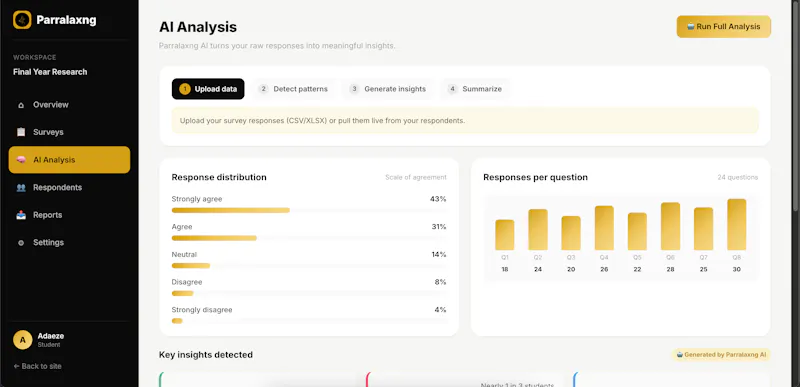Screen dimensions: 800x387
Task: Click the Strongly disagree progress bar
Action: 309,321
